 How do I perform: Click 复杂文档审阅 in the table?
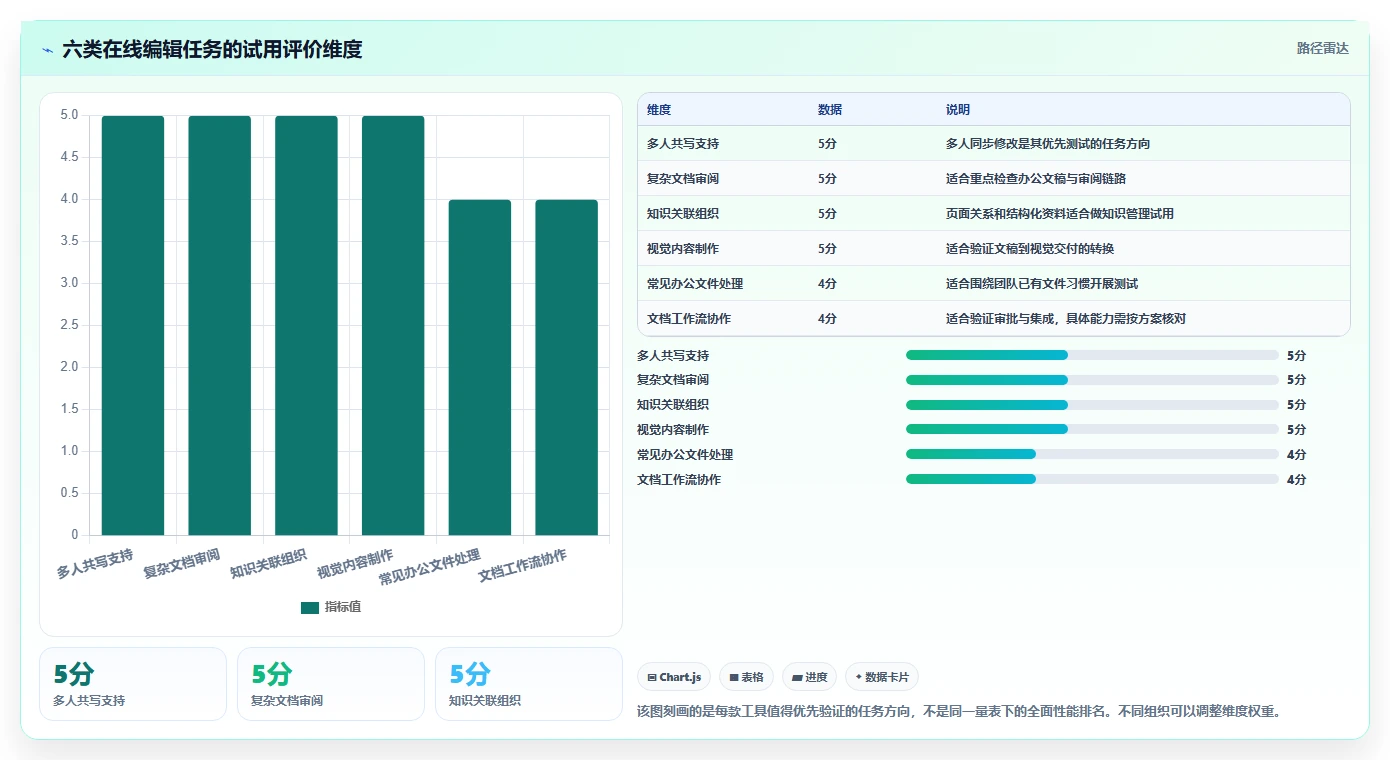(683, 179)
